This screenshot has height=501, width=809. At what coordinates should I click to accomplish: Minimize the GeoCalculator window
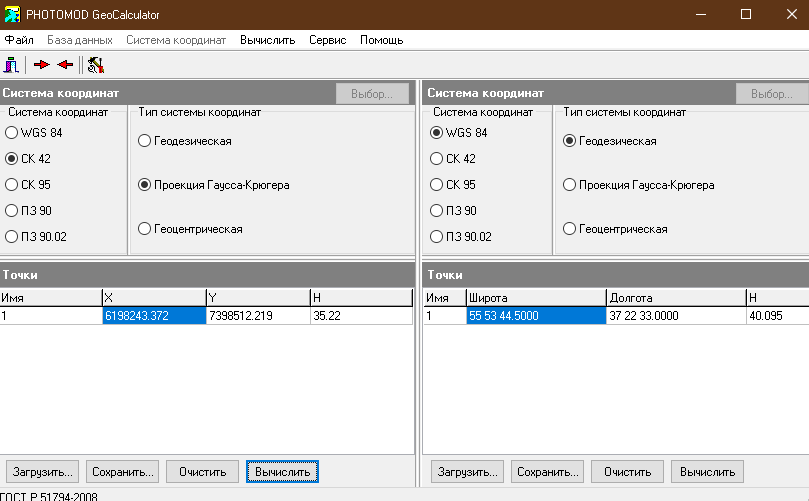coord(701,14)
